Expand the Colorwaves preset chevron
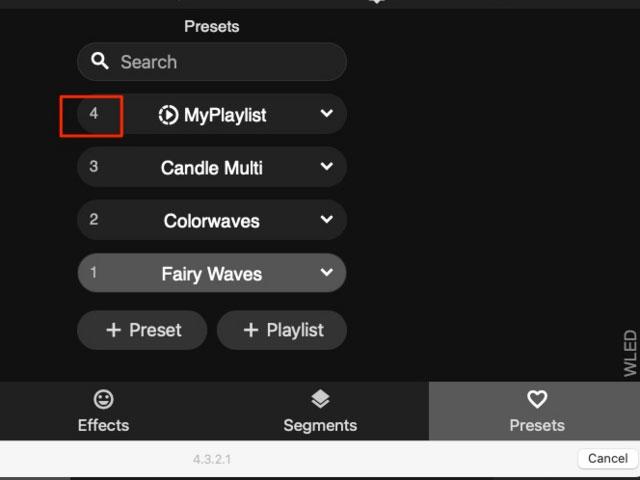The image size is (640, 480). (326, 220)
